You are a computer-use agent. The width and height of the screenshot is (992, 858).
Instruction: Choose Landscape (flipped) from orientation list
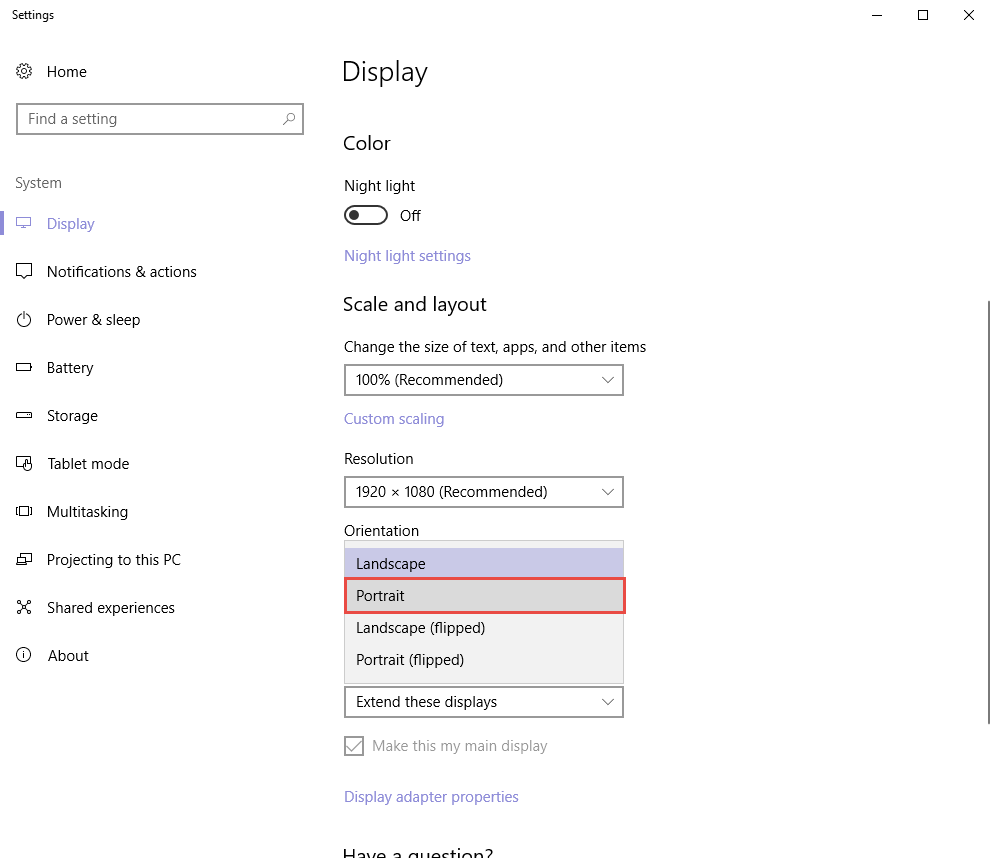coord(484,628)
